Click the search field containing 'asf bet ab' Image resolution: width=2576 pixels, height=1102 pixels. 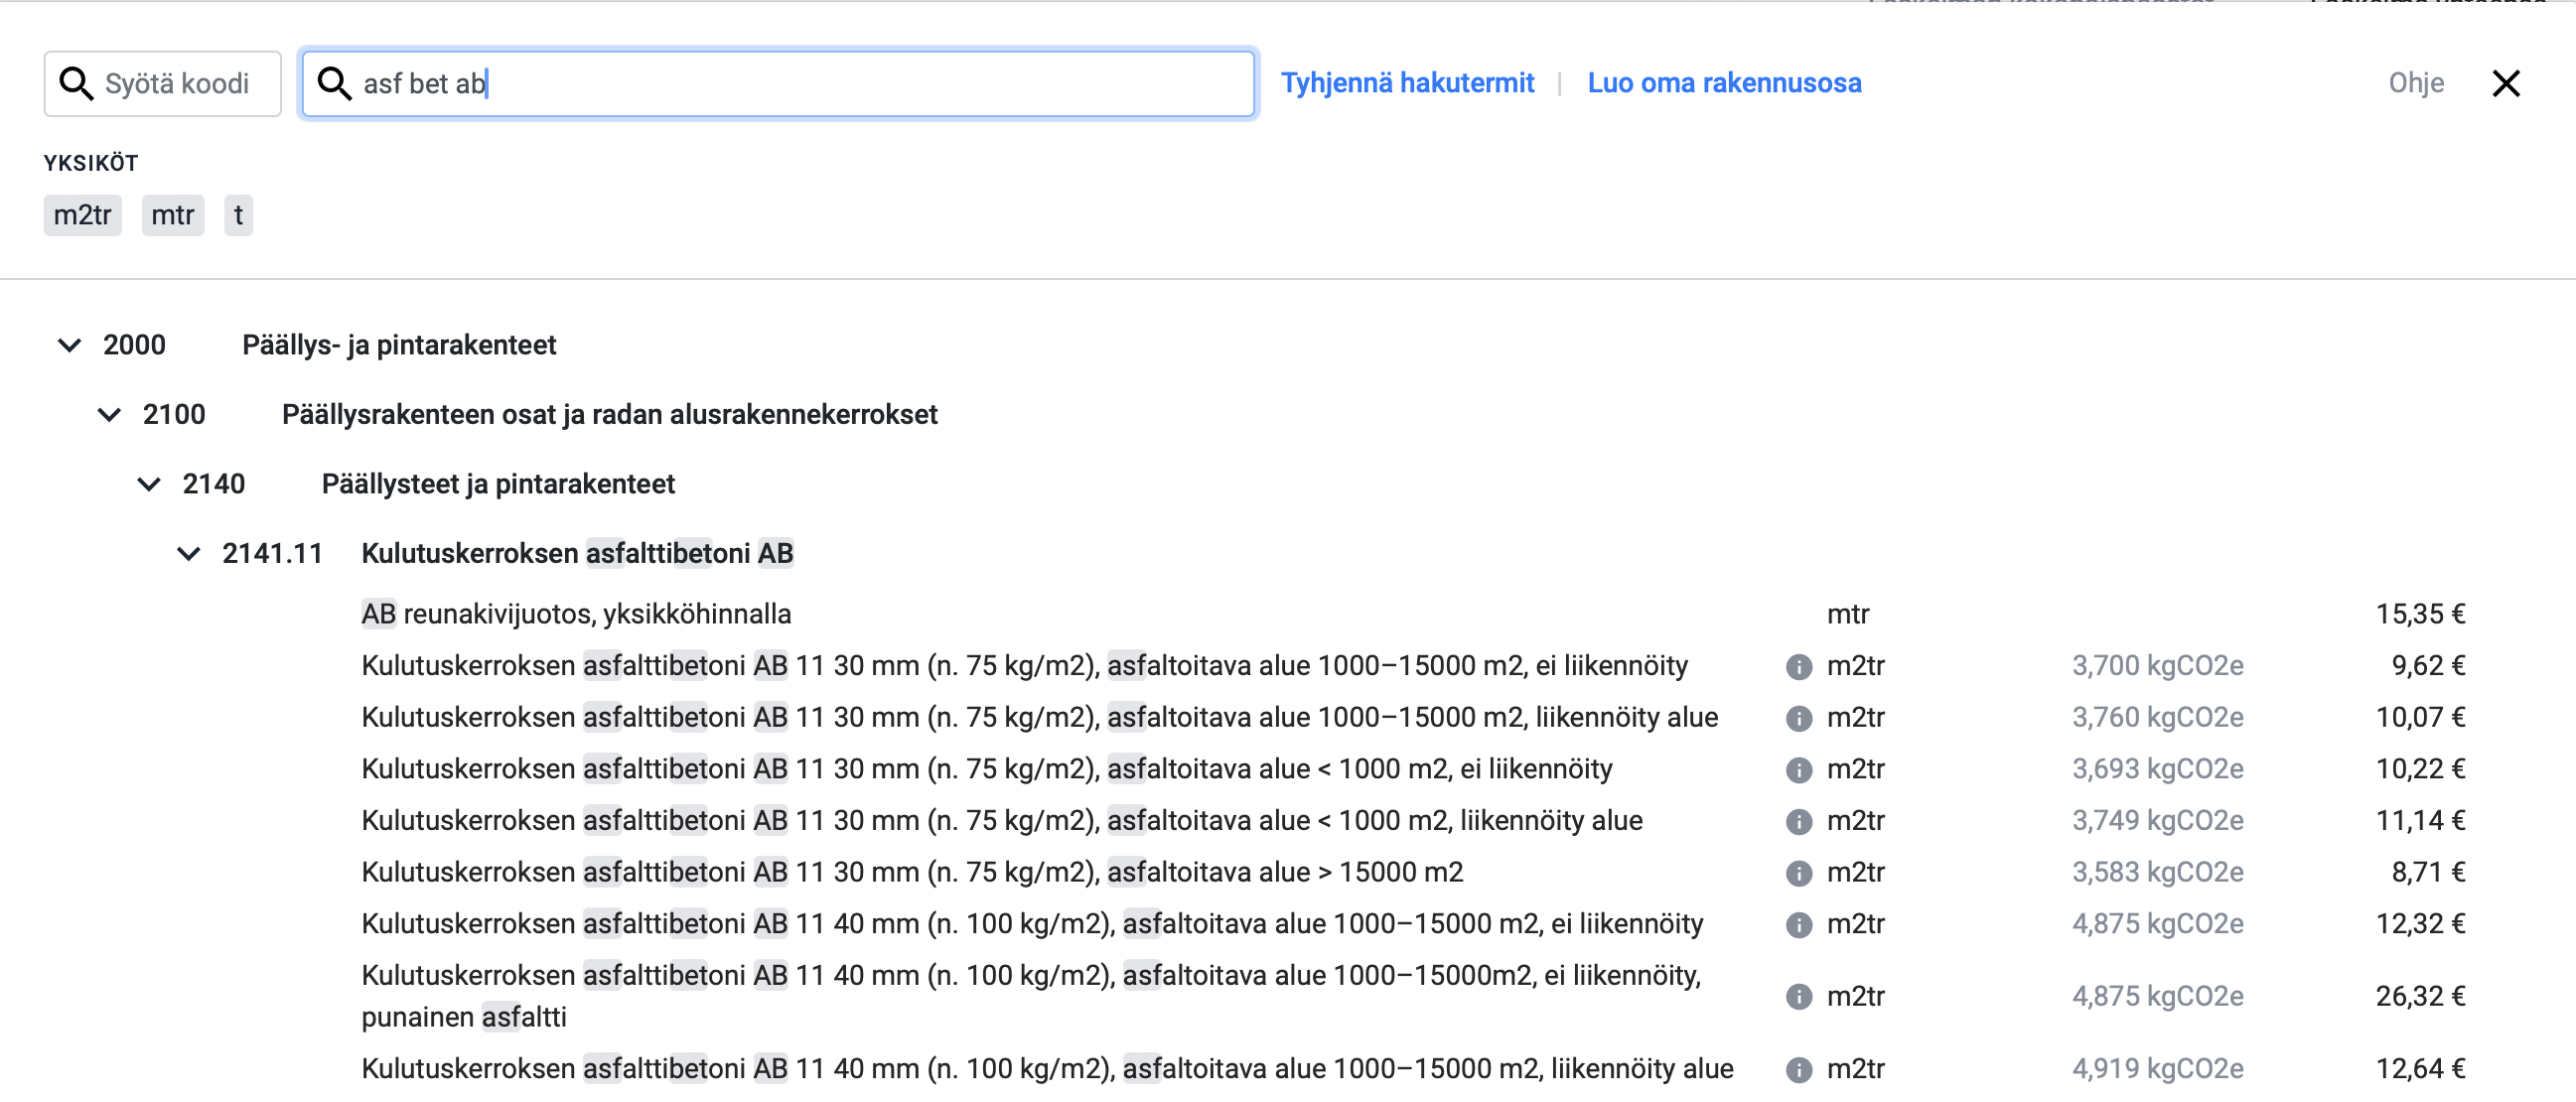(778, 84)
